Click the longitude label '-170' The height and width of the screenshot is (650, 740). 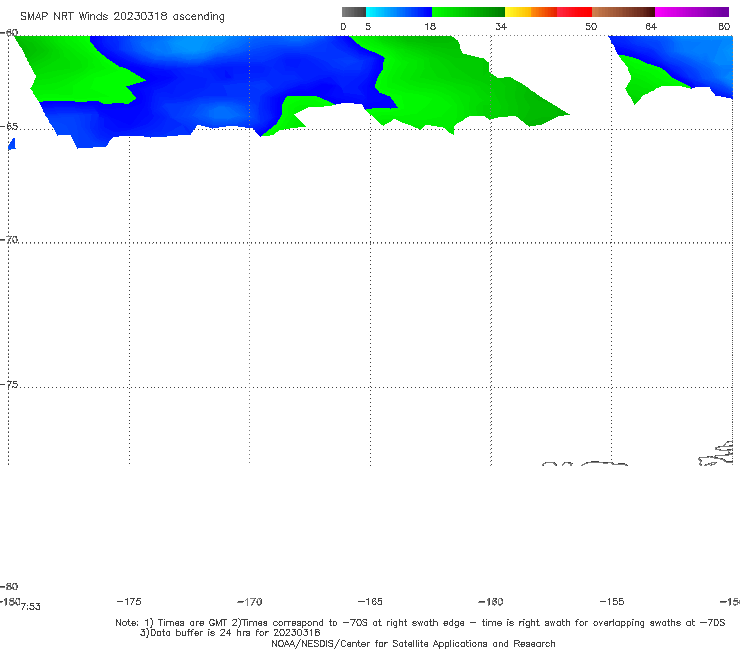coord(250,602)
